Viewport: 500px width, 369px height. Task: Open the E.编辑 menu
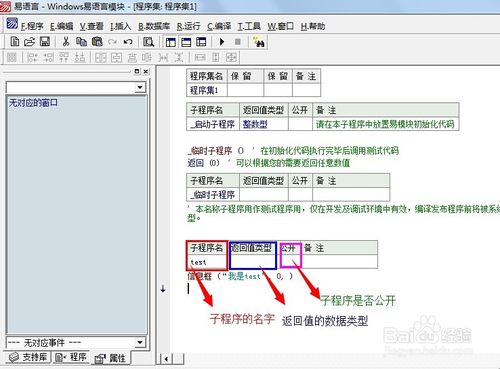(x=62, y=26)
